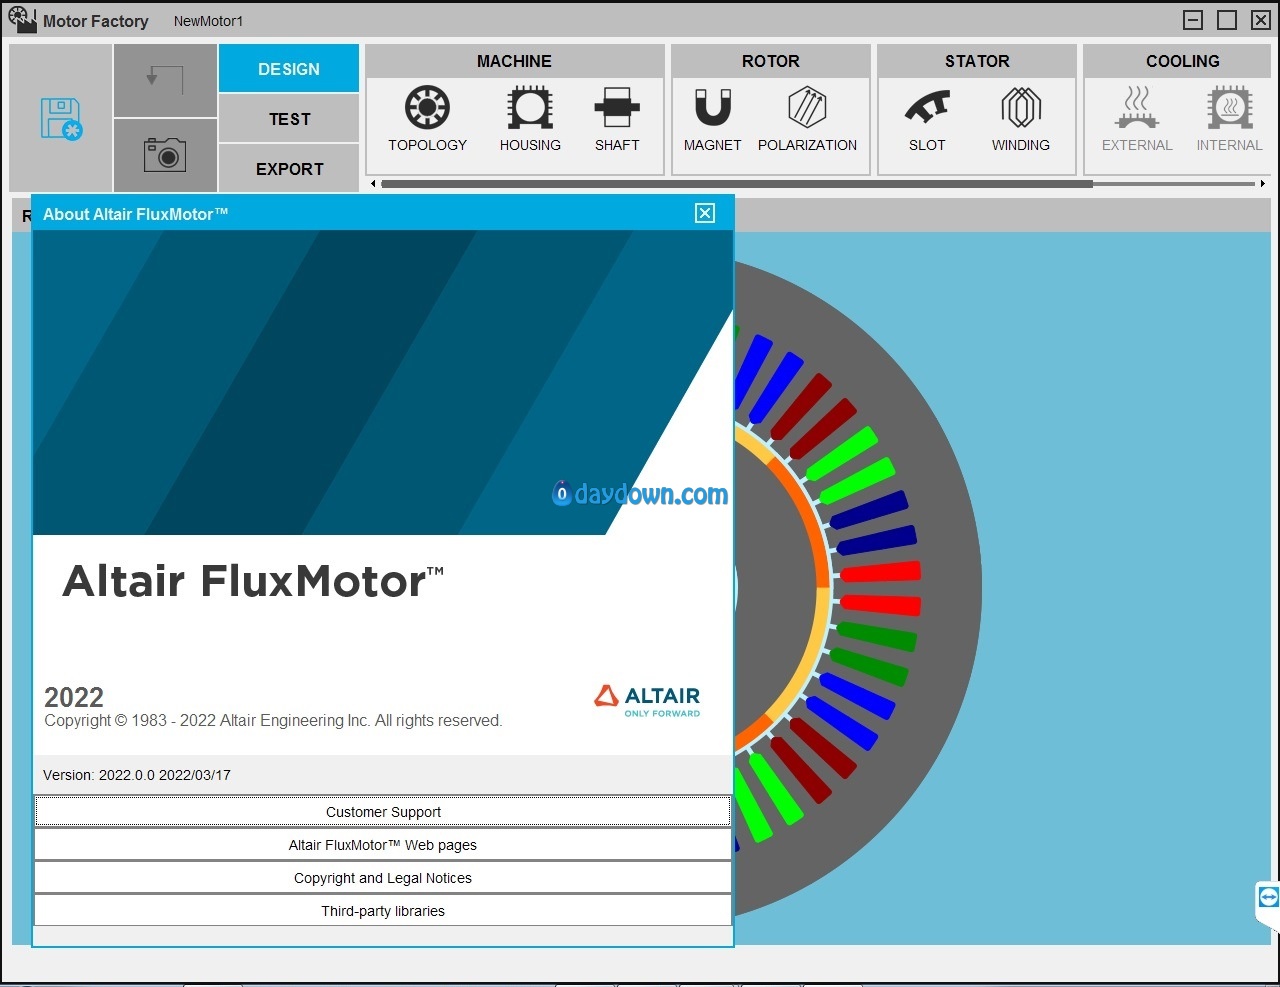Open the Topology machine settings
This screenshot has width=1280, height=987.
click(x=427, y=120)
